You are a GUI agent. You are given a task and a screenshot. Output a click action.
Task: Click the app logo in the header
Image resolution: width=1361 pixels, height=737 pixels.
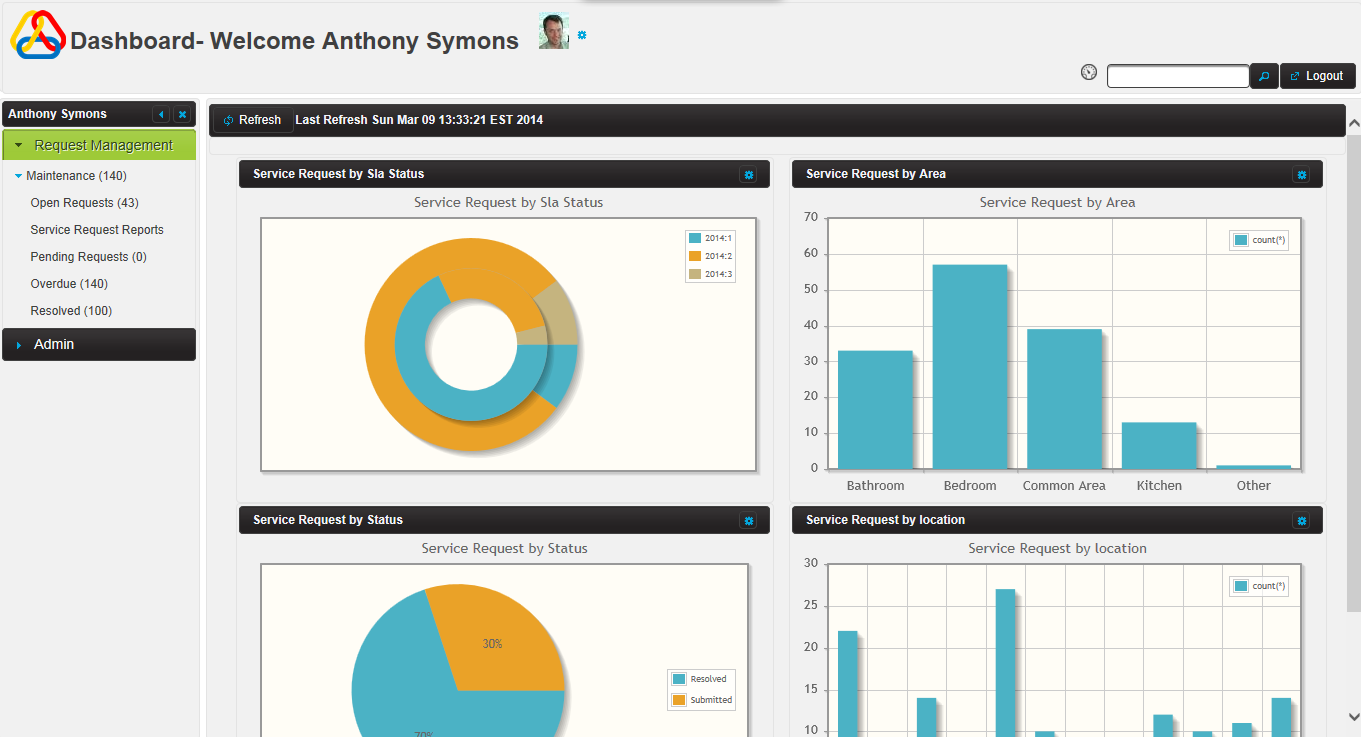pos(37,35)
